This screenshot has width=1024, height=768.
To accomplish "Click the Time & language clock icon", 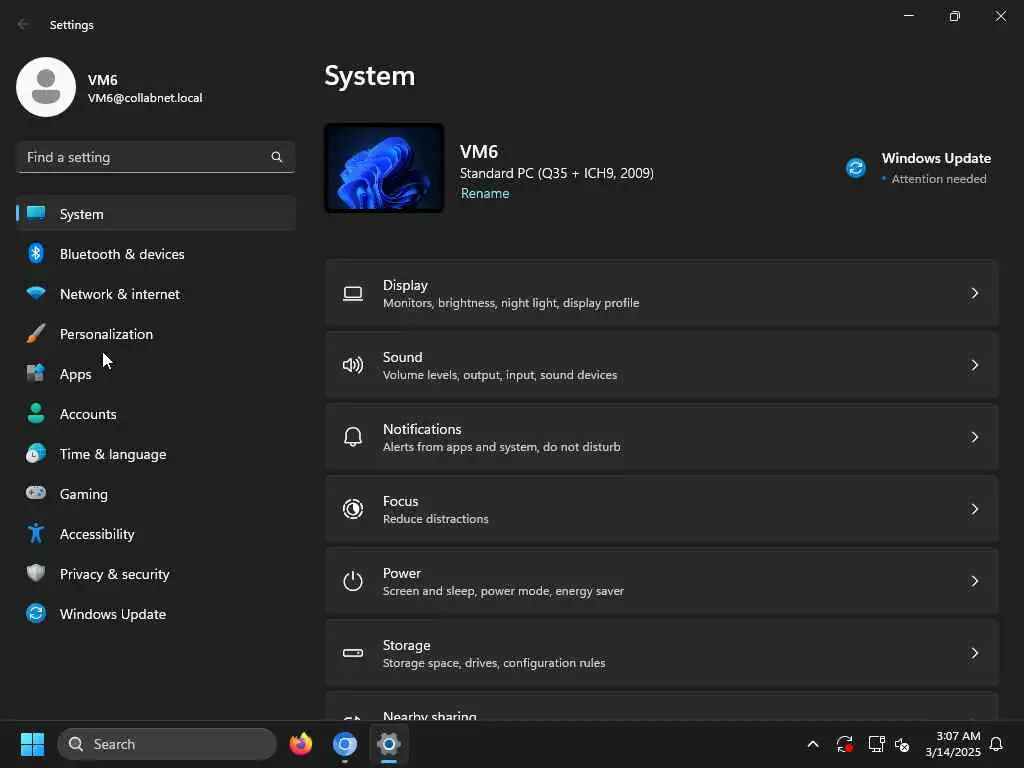I will point(36,453).
